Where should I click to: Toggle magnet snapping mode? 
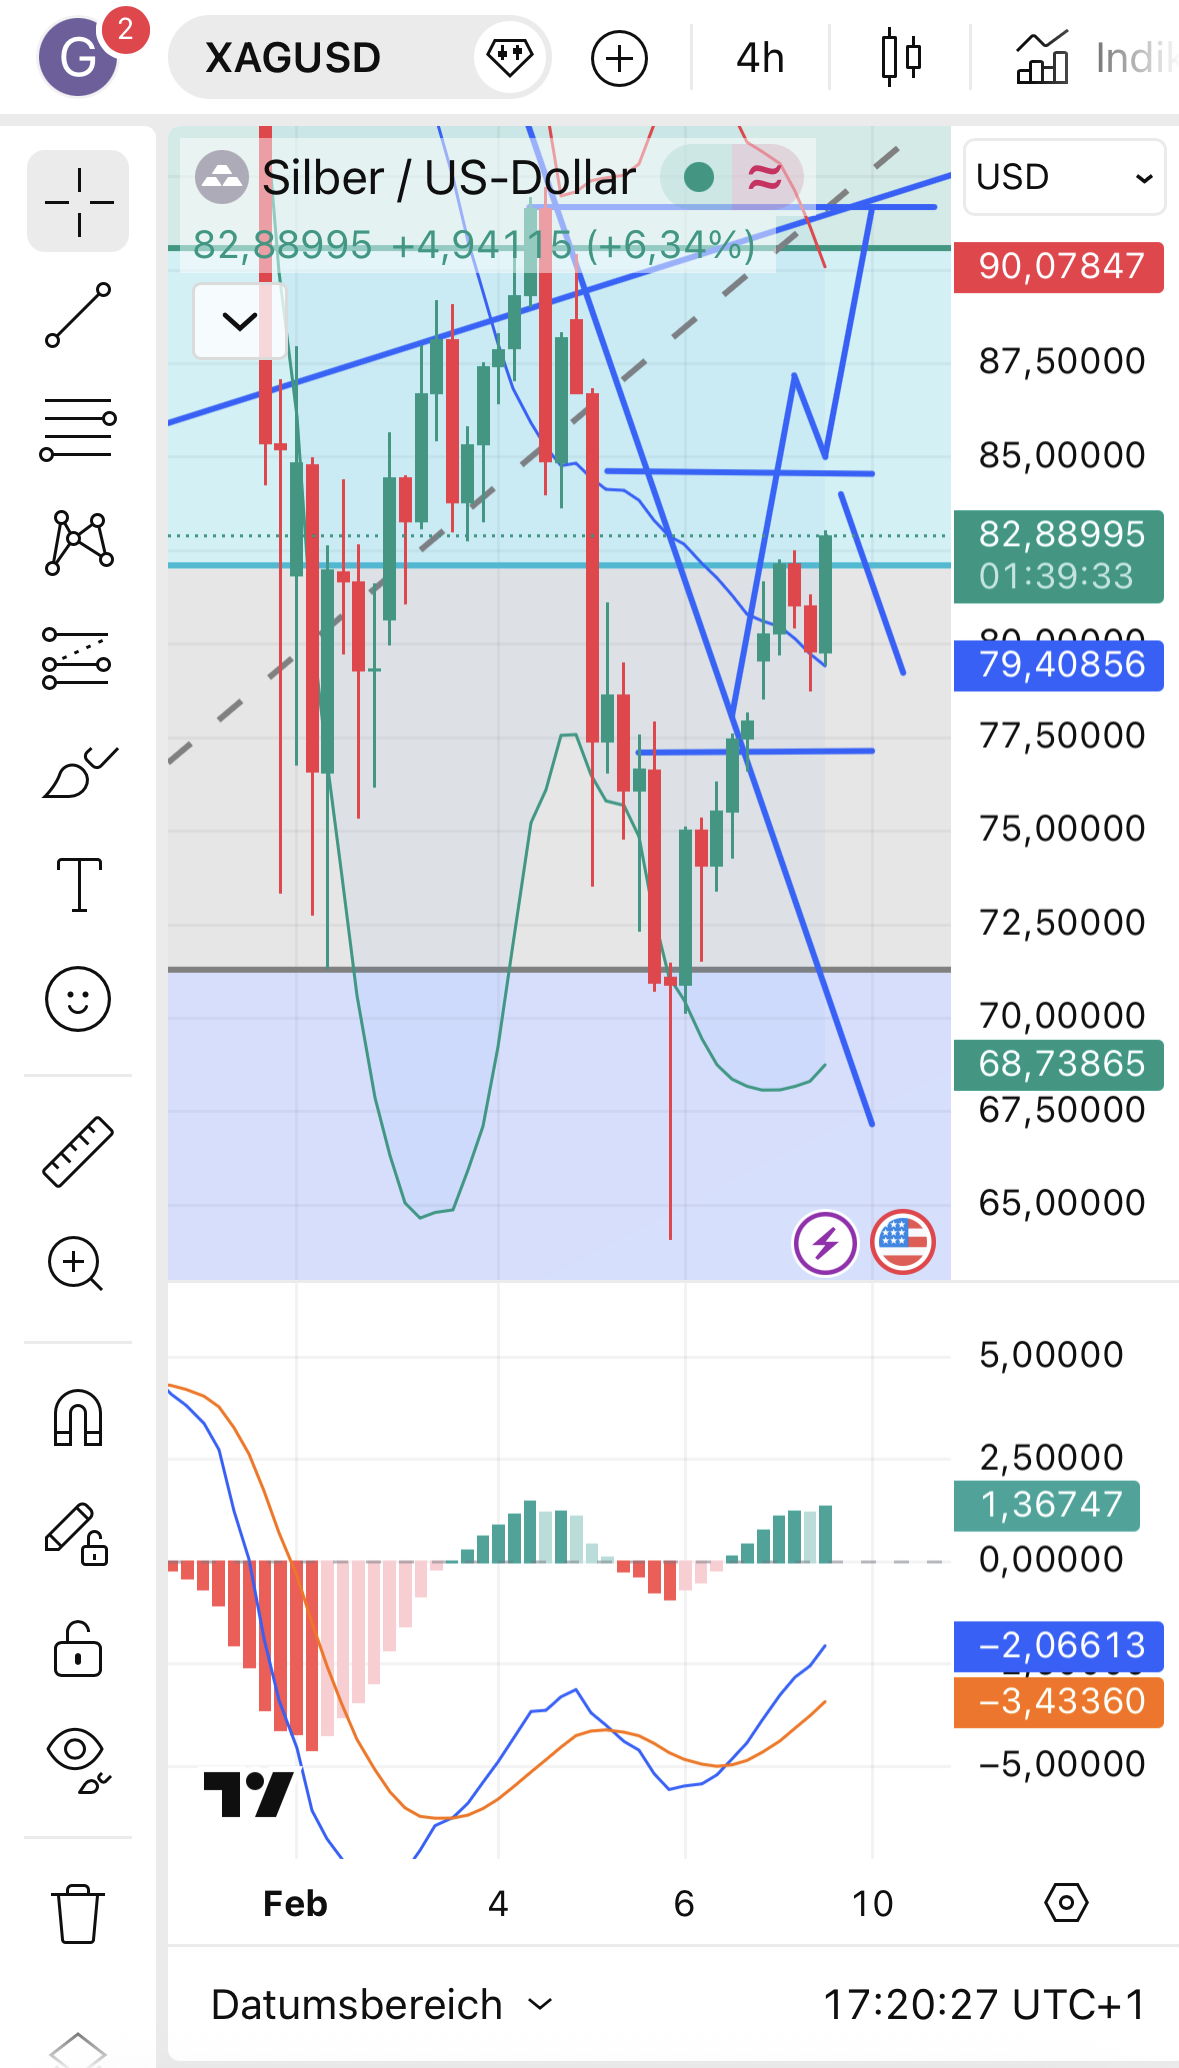click(78, 1419)
